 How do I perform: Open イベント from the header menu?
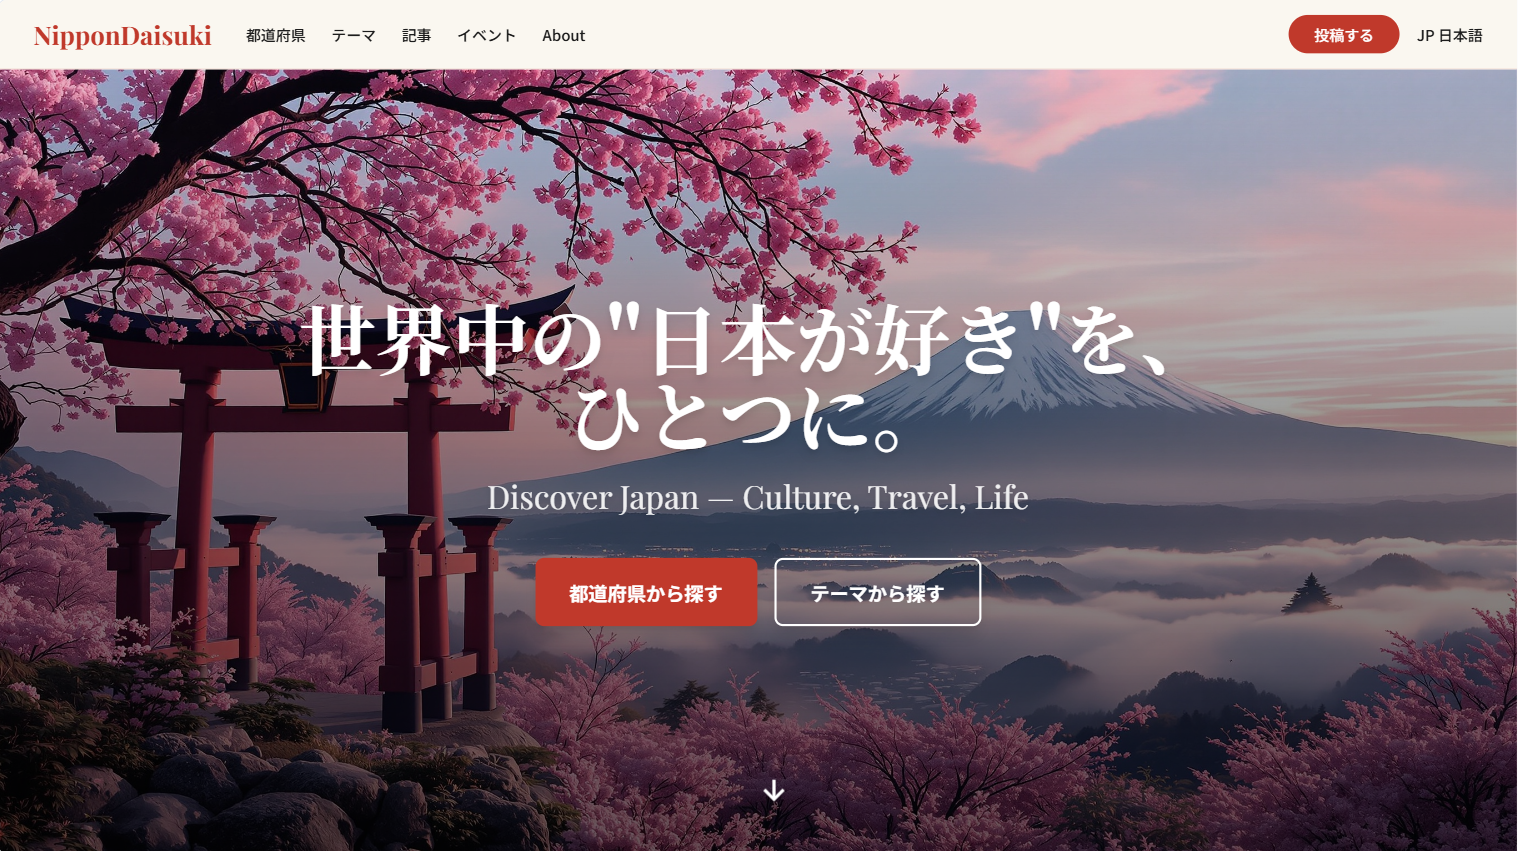486,35
